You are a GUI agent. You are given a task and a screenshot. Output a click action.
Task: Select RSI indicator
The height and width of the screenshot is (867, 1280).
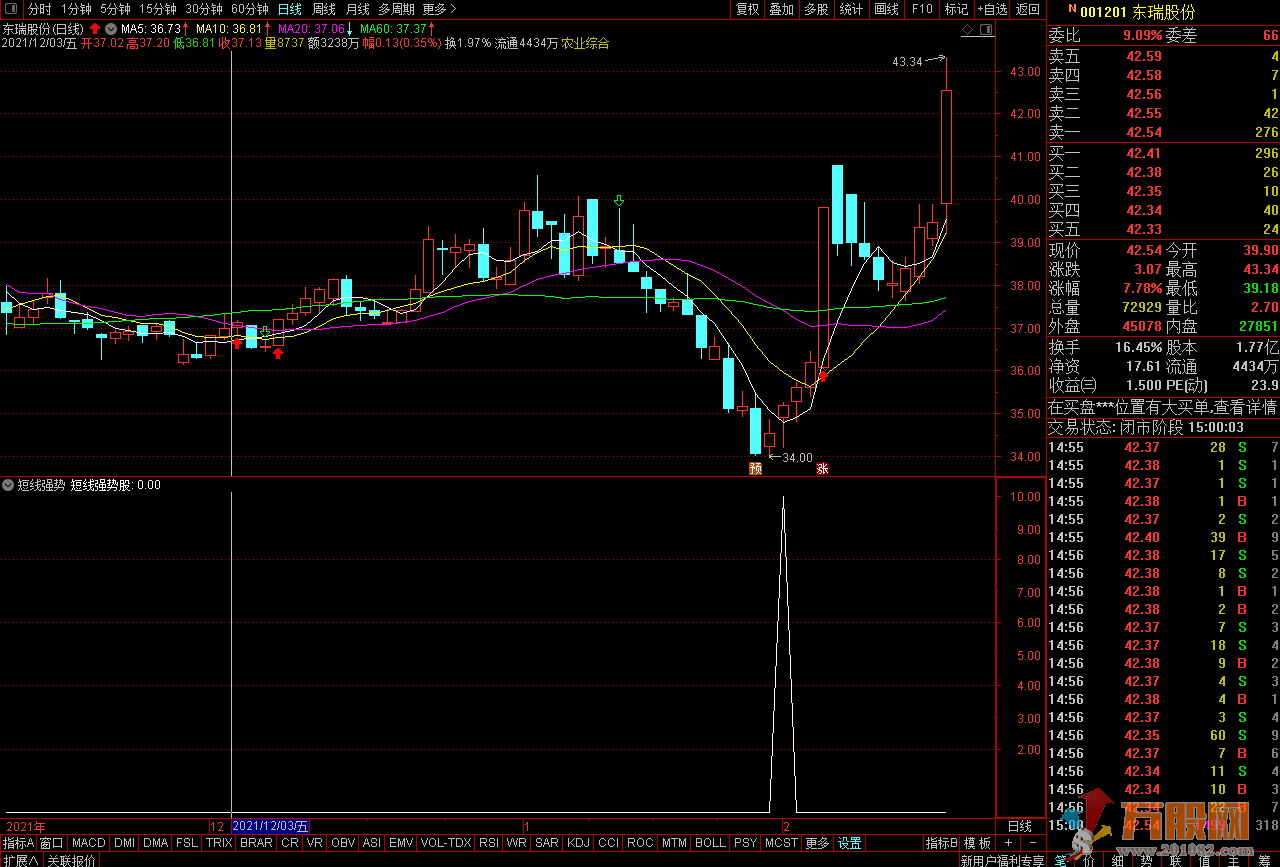(489, 843)
